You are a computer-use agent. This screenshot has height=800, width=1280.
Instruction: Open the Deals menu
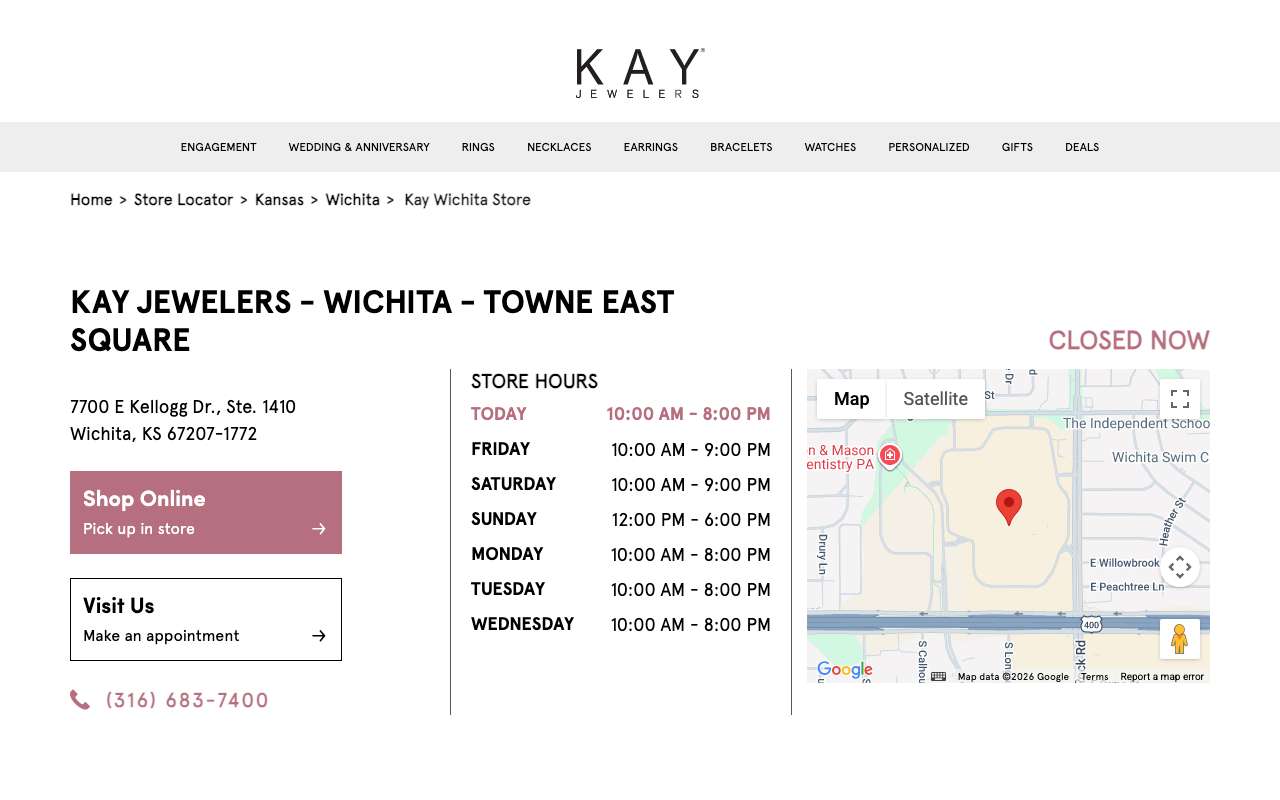tap(1082, 147)
